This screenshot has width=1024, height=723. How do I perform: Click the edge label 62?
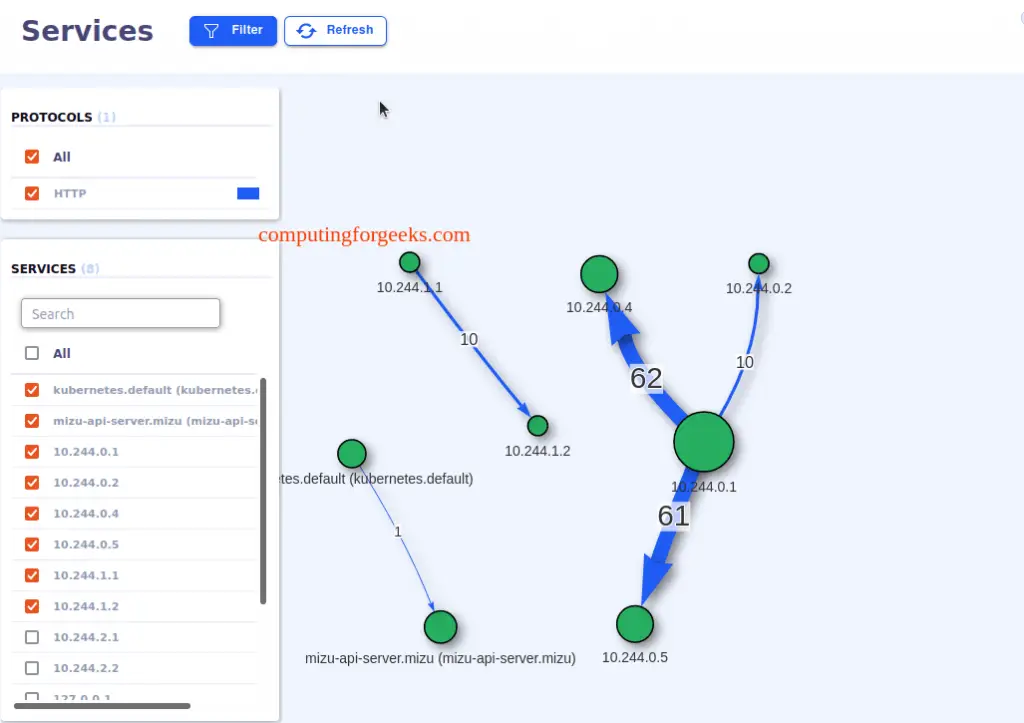click(647, 378)
